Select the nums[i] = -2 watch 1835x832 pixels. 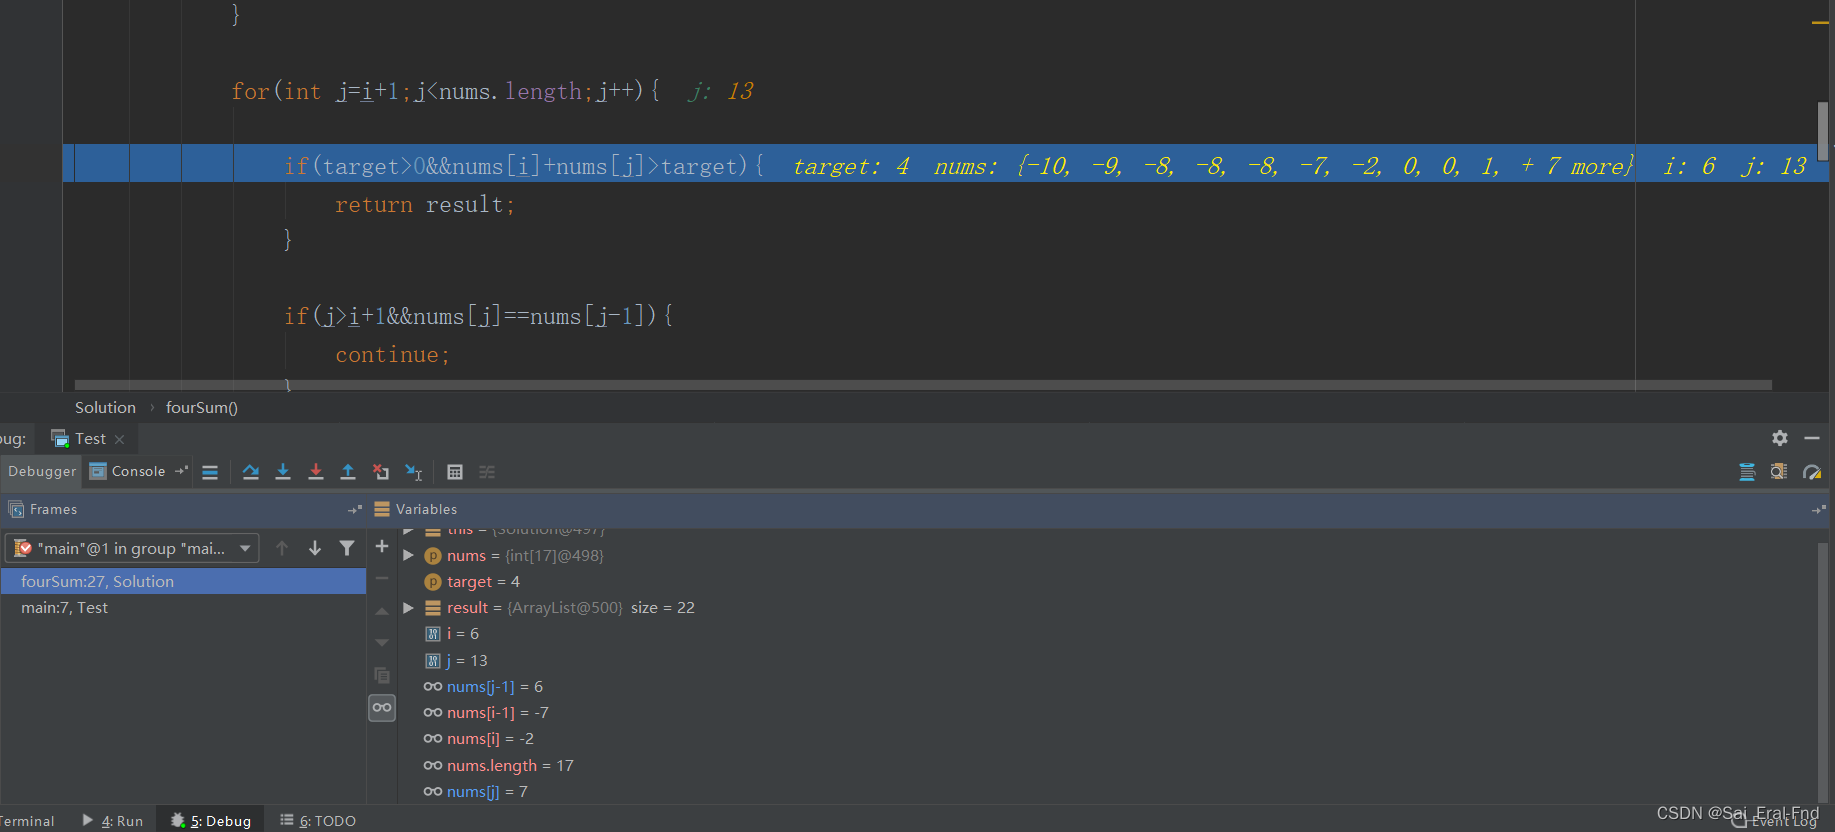[478, 739]
